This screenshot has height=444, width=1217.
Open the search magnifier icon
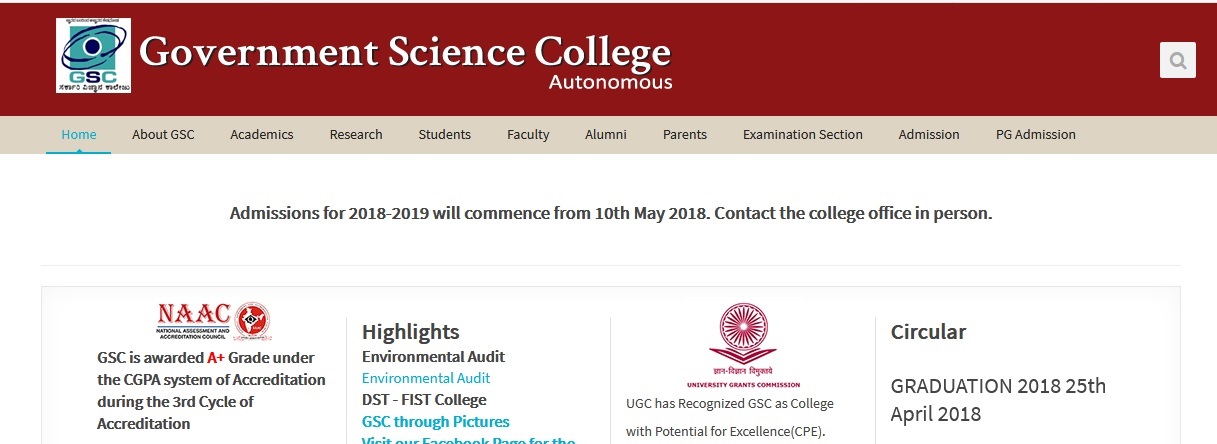(x=1177, y=60)
